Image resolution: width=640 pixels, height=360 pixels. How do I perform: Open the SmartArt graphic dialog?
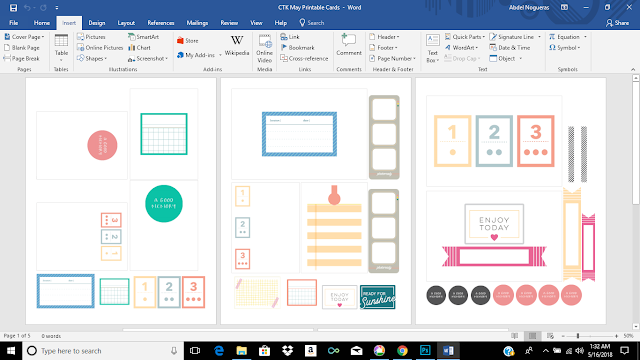tap(143, 37)
